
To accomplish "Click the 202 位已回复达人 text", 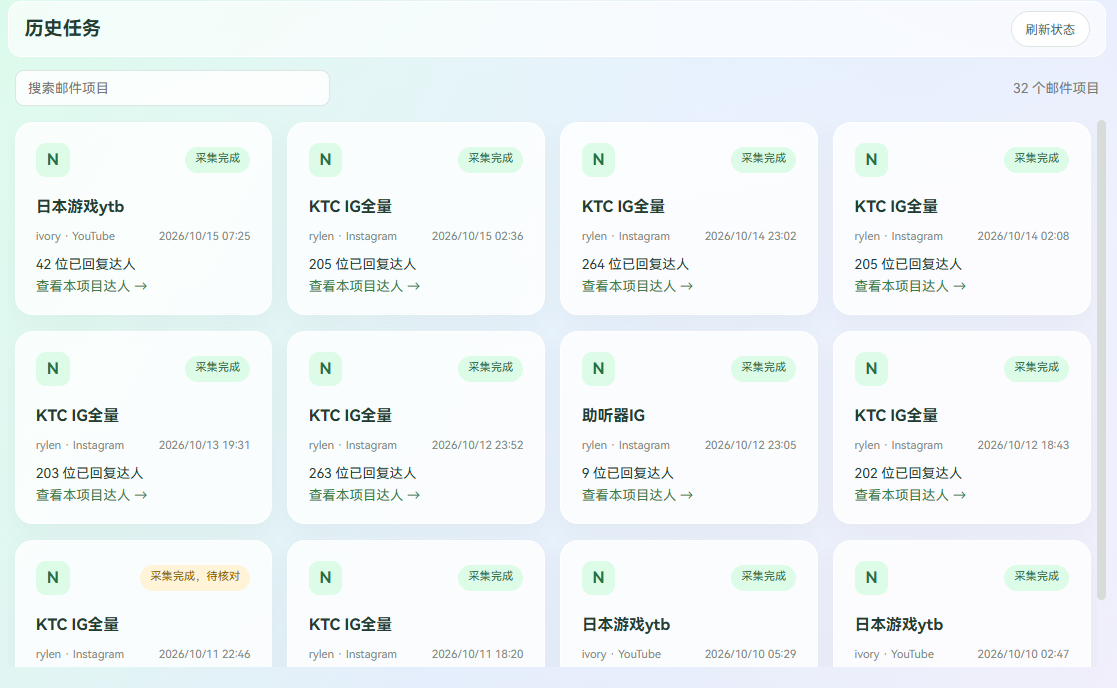I will (x=908, y=473).
